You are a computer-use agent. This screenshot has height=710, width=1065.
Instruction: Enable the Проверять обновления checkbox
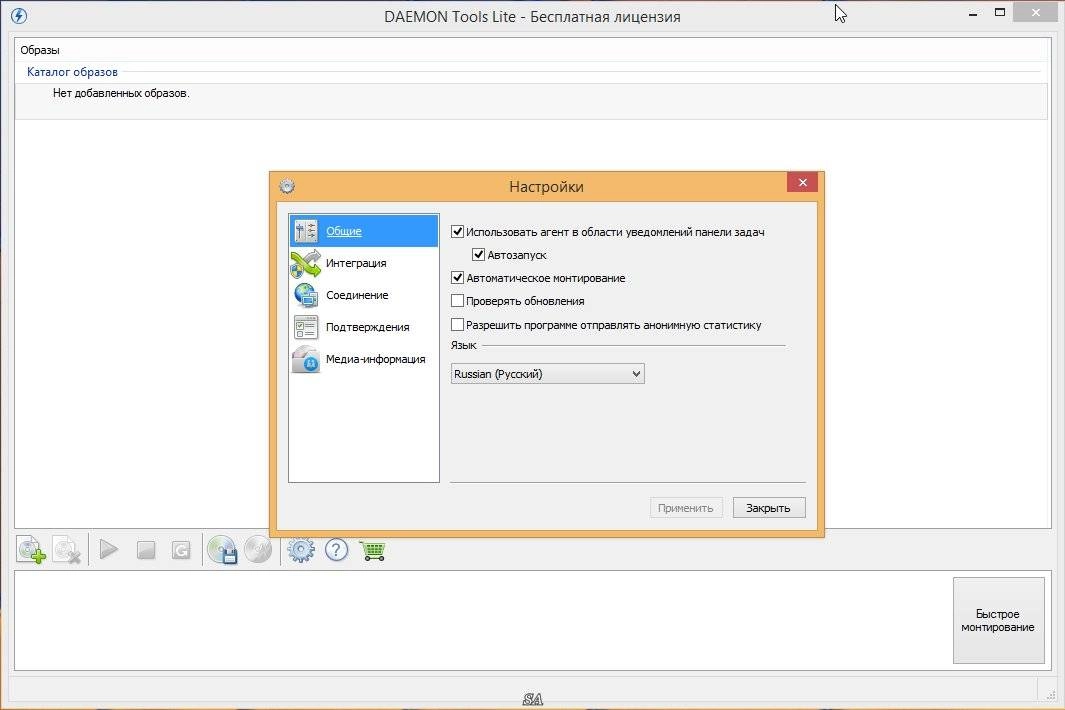[458, 301]
